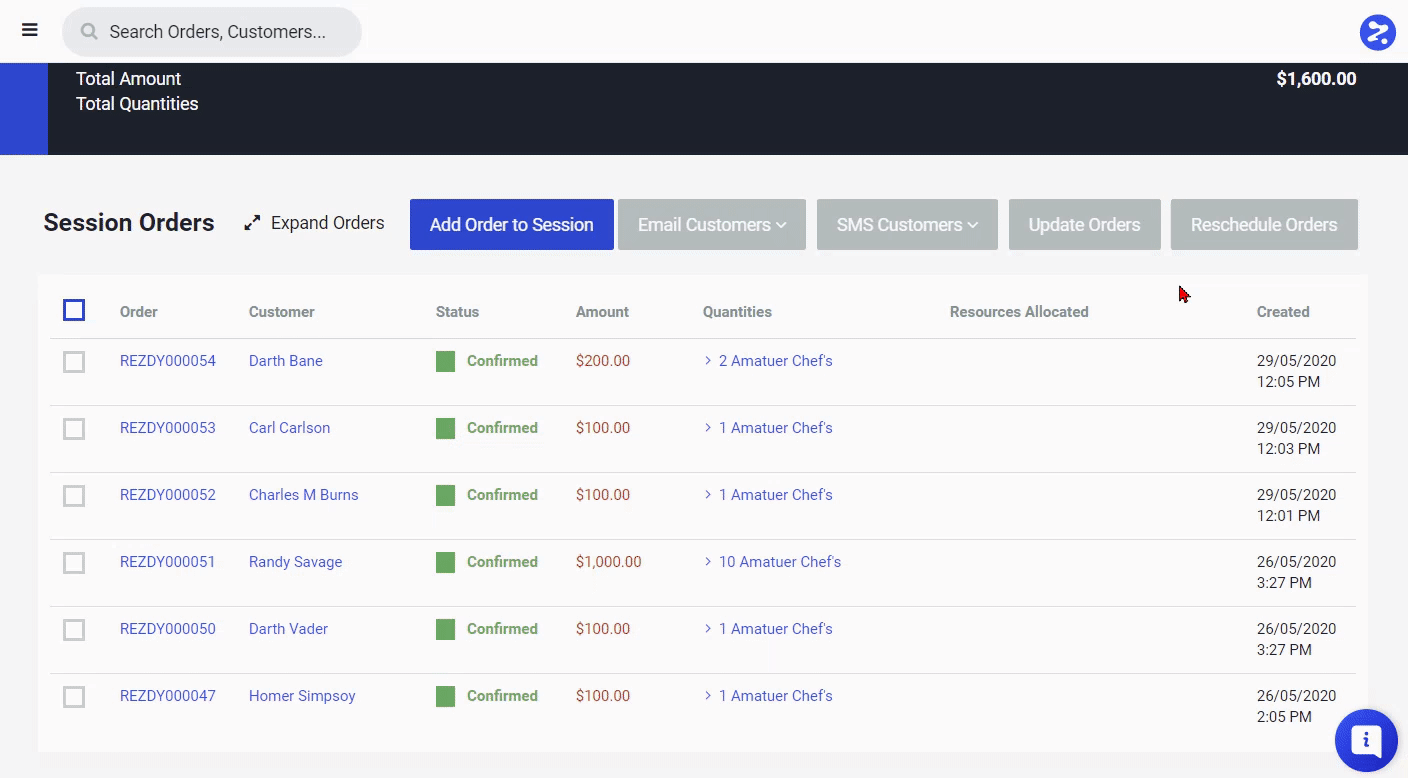Open customer Randy Savage
The width and height of the screenshot is (1408, 778).
coord(296,562)
